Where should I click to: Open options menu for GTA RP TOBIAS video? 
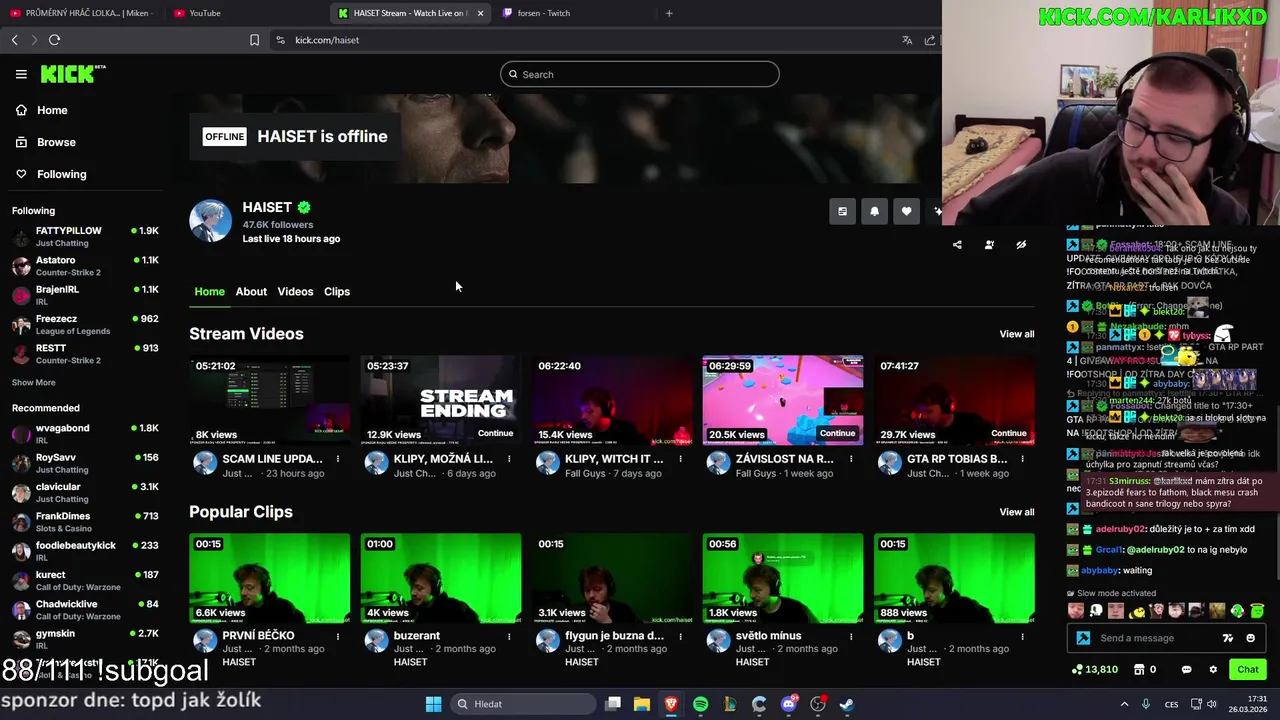point(1022,459)
